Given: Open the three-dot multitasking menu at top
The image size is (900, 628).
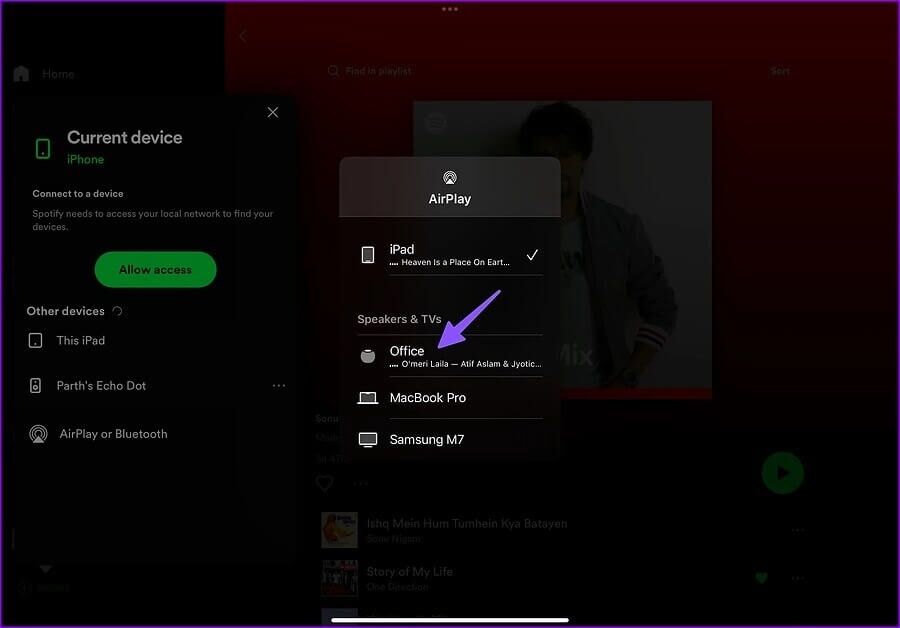Looking at the screenshot, I should click(x=450, y=9).
